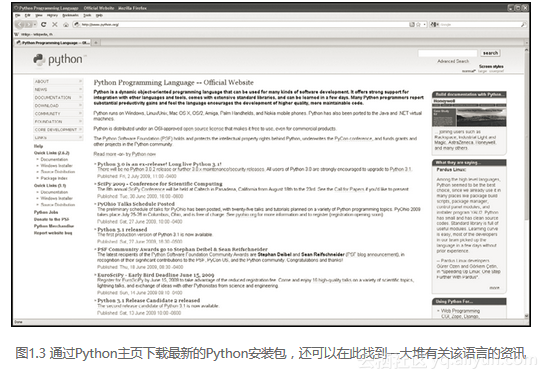This screenshot has width=548, height=380.
Task: Click the site search text field
Action: [448, 53]
